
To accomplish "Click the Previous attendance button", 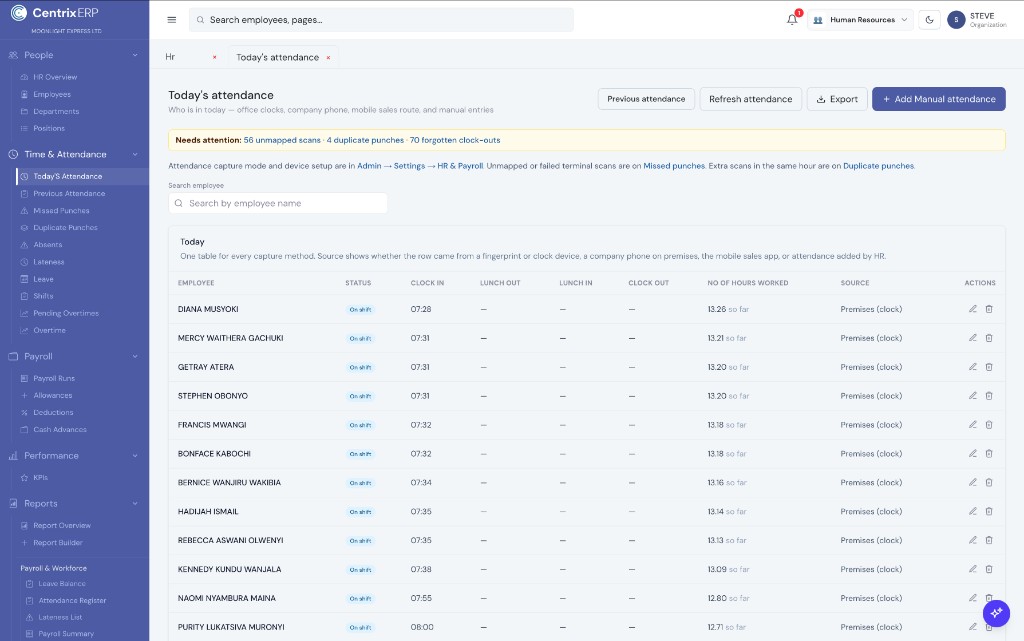I will 646,99.
